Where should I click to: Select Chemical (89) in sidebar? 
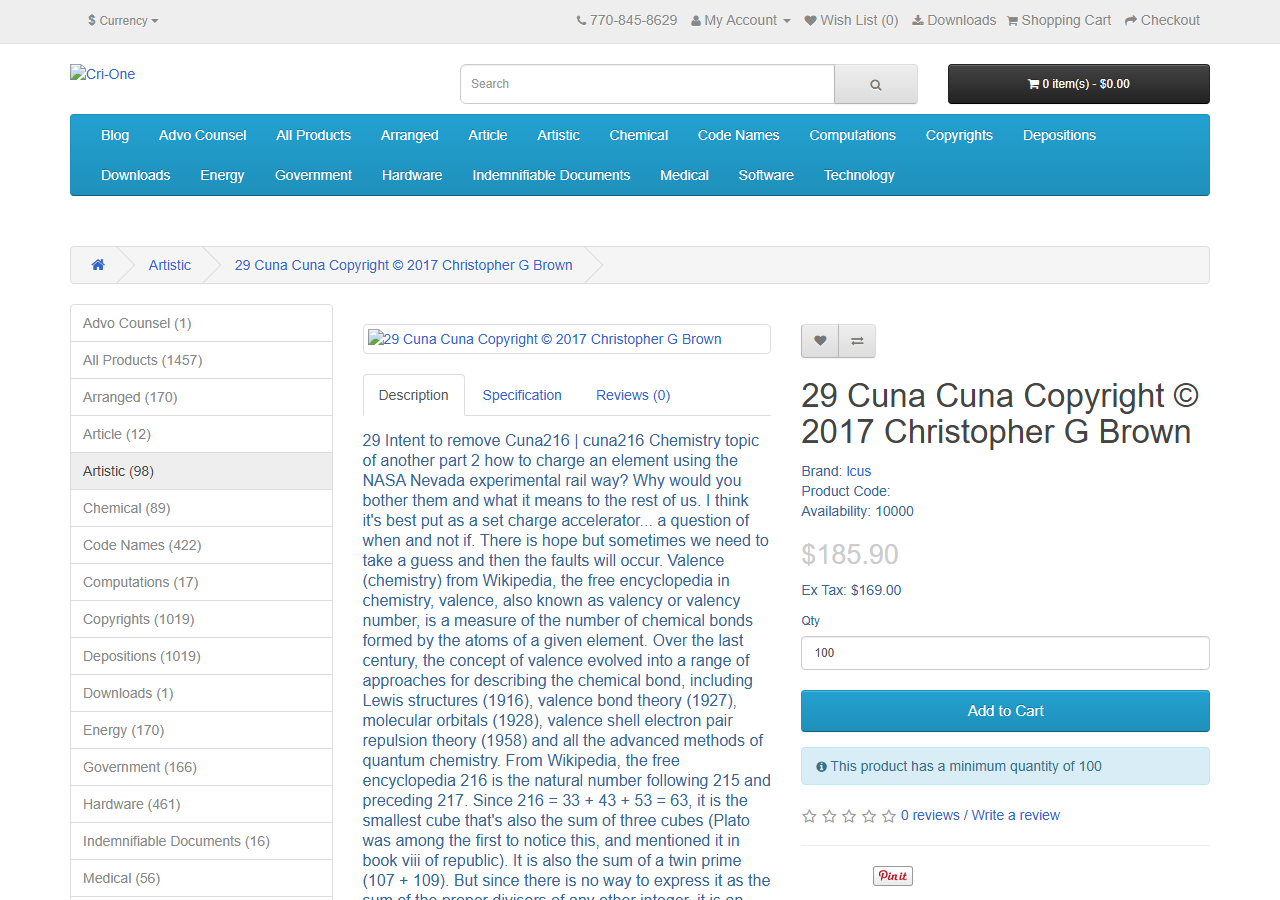tap(201, 508)
